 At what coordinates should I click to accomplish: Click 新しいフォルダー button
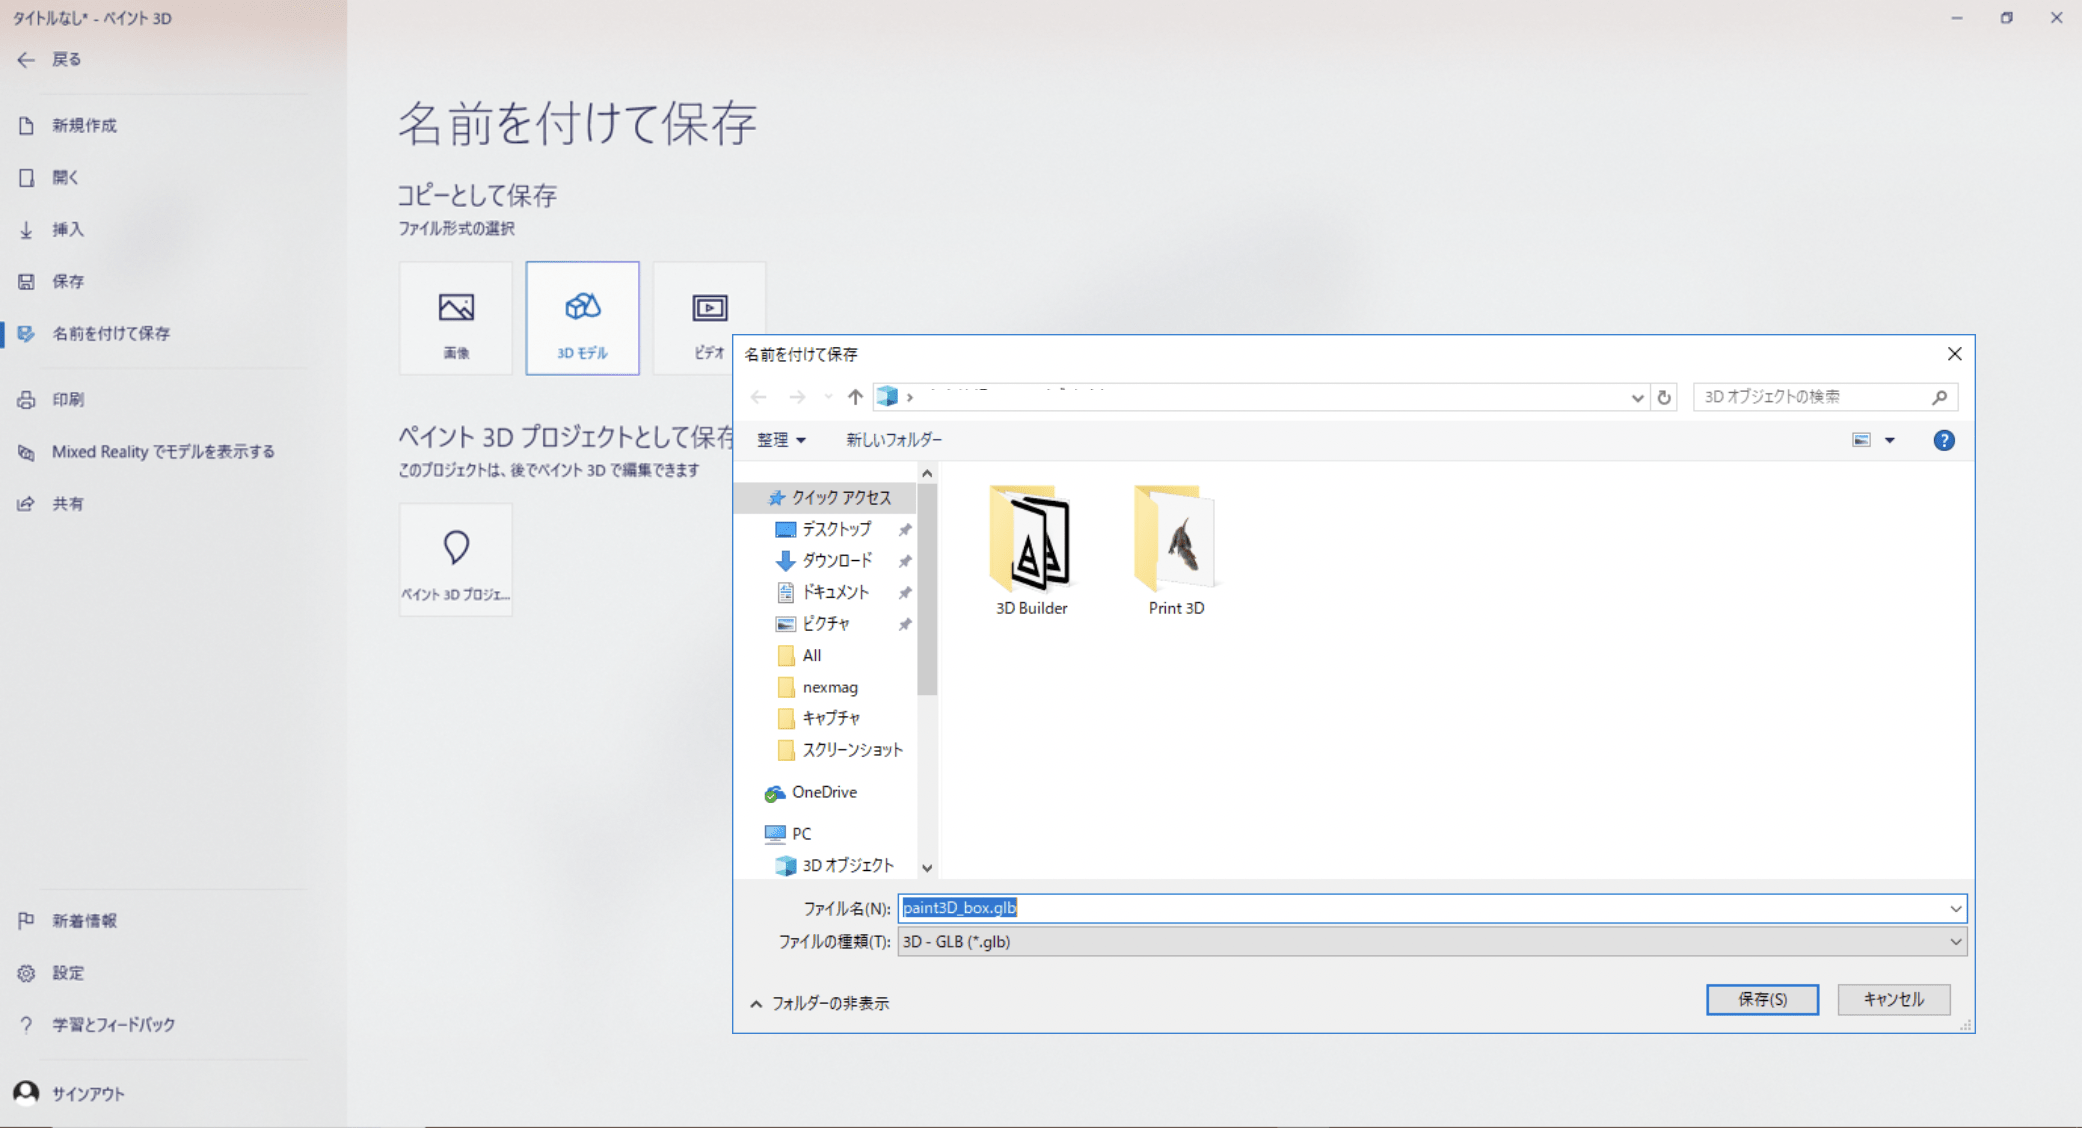[894, 440]
